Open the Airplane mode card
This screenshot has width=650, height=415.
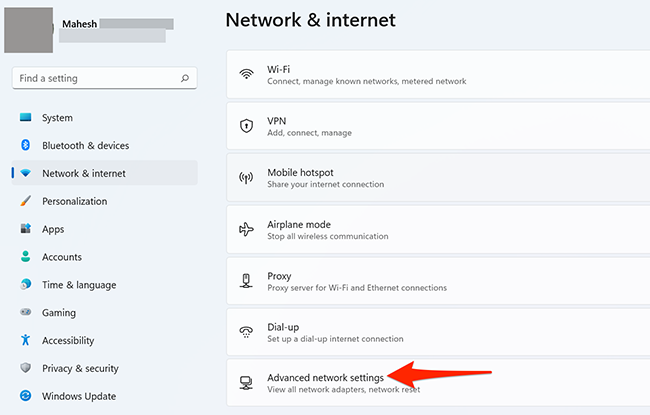pos(438,229)
